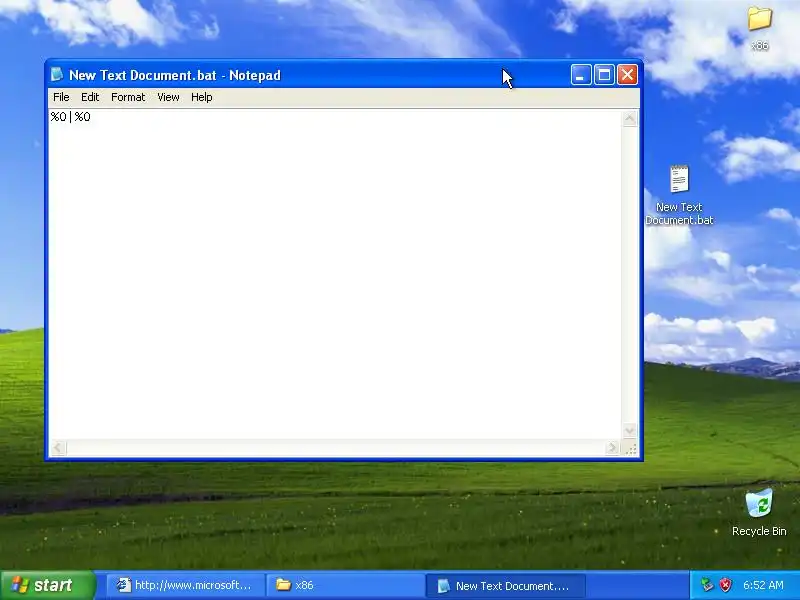Click the Notepad icon in the title bar
The image size is (800, 600).
pyautogui.click(x=57, y=75)
